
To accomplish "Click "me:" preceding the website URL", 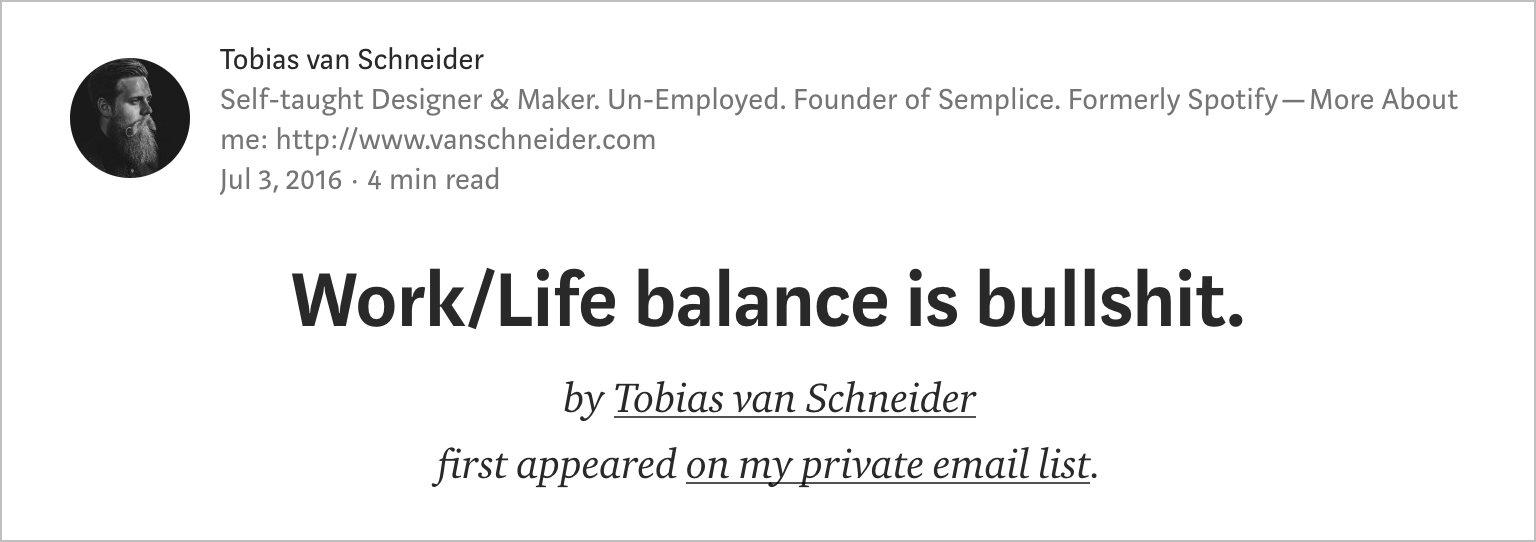I will (244, 140).
